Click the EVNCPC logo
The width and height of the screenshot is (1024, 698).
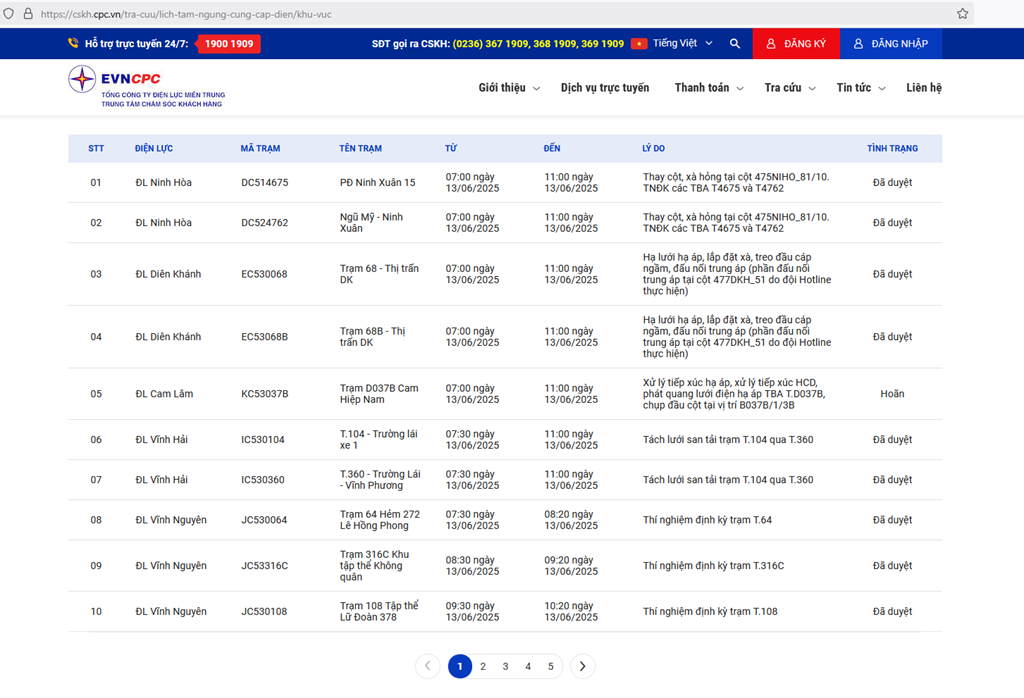click(x=147, y=87)
